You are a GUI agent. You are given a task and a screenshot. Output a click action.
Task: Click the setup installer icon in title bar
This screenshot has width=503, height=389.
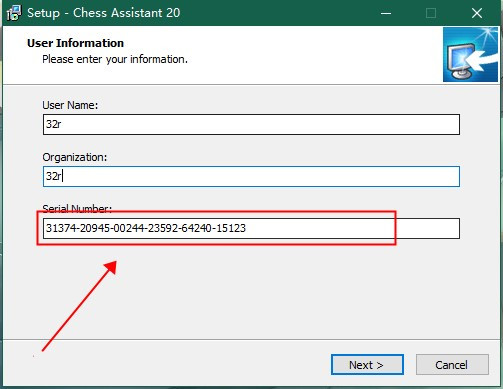tap(14, 13)
